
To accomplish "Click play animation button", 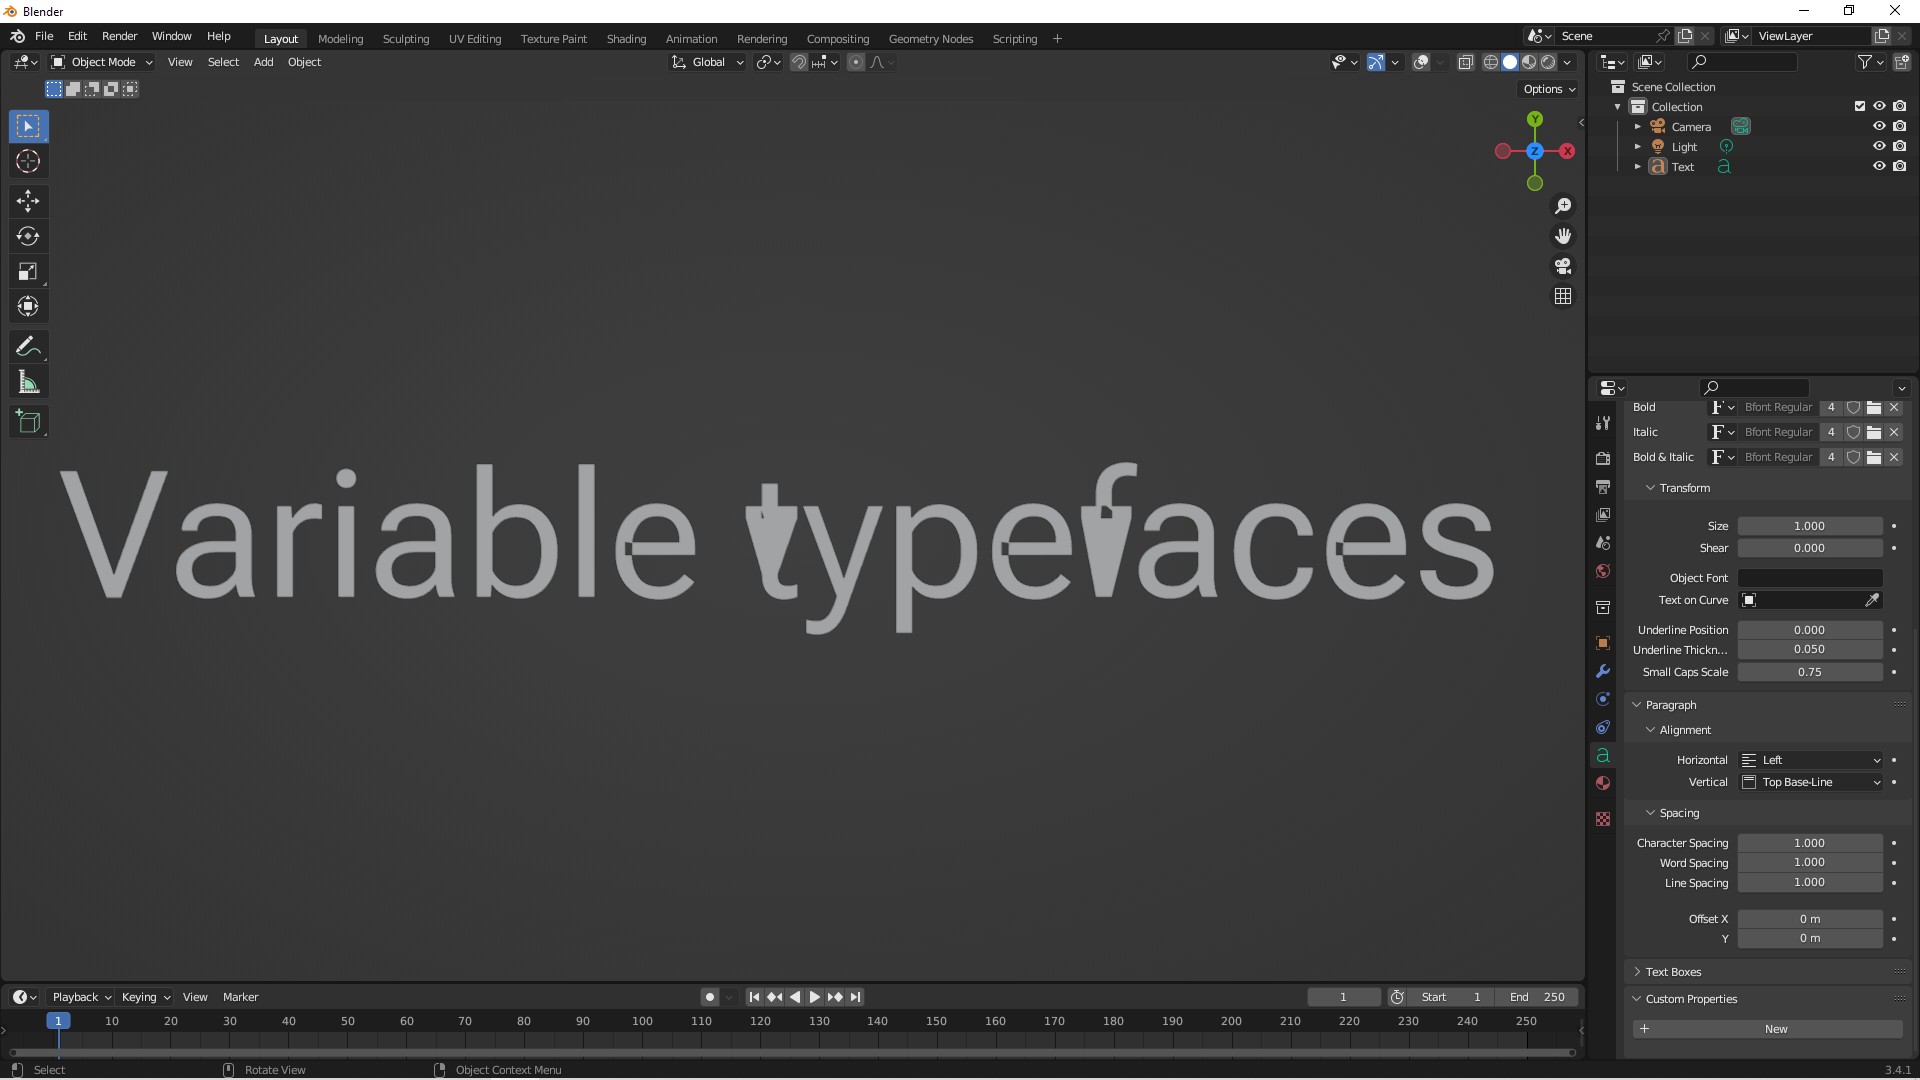I will [x=814, y=997].
